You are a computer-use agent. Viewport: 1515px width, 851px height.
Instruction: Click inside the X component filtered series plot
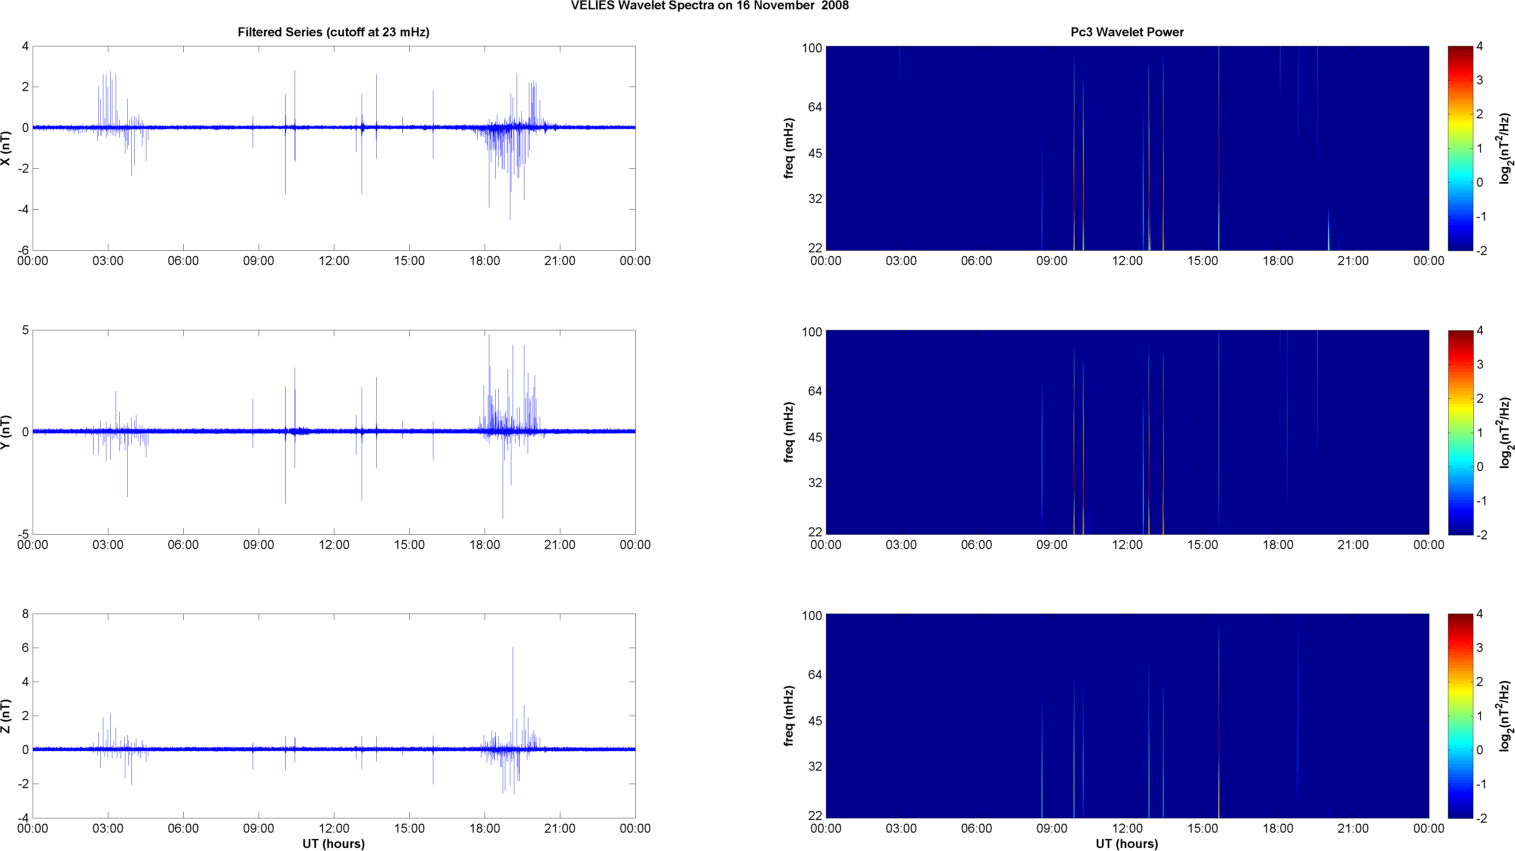coord(334,148)
